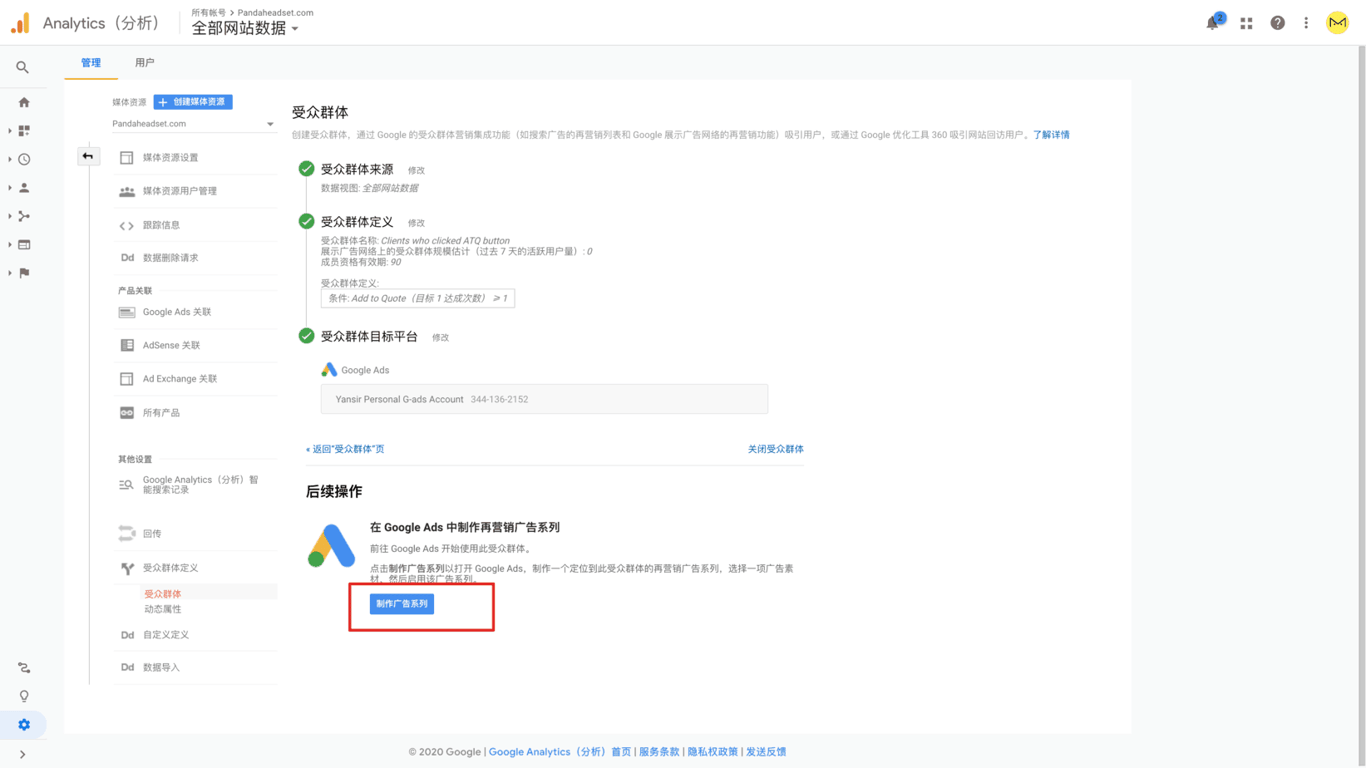Click the 关闭受众群体 link
Viewport: 1366px width, 768px height.
775,449
